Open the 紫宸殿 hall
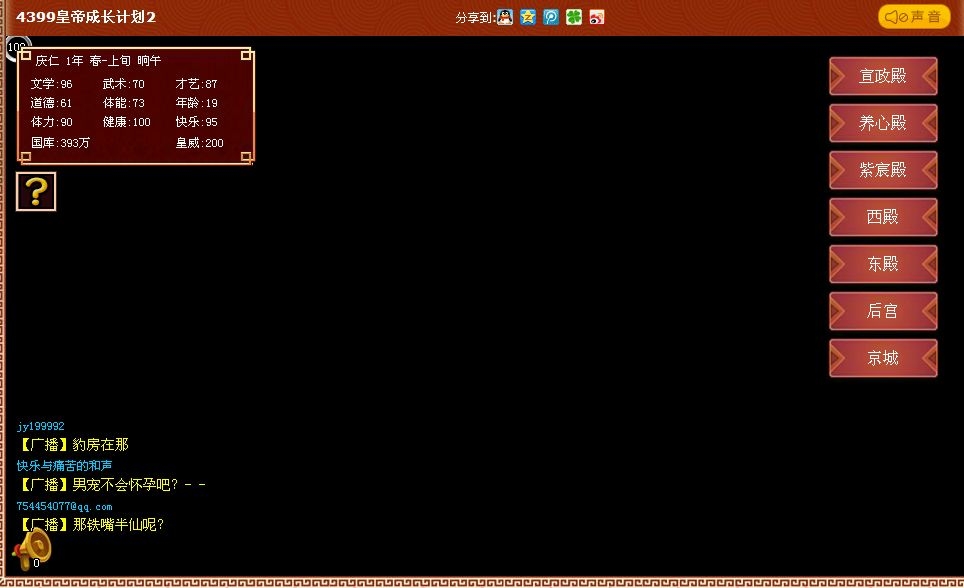The image size is (964, 588). click(883, 170)
